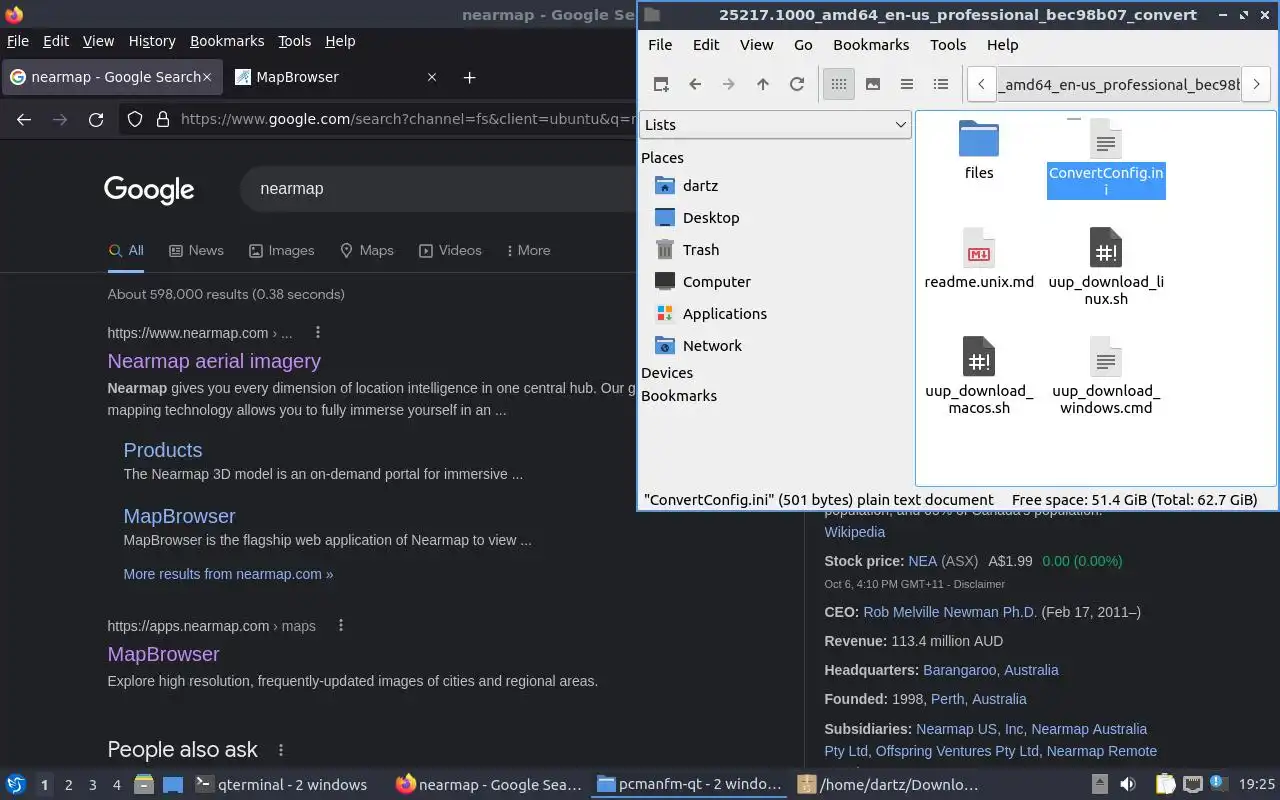Click the site security padlock icon
Viewport: 1280px width, 800px height.
tap(163, 120)
